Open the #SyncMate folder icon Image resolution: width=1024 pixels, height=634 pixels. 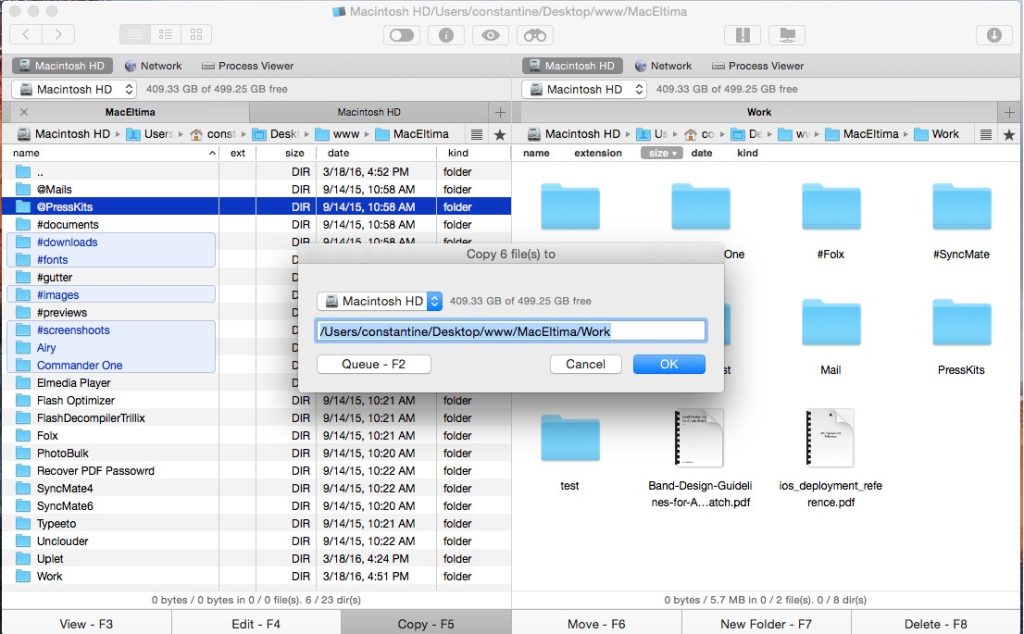pyautogui.click(x=961, y=208)
